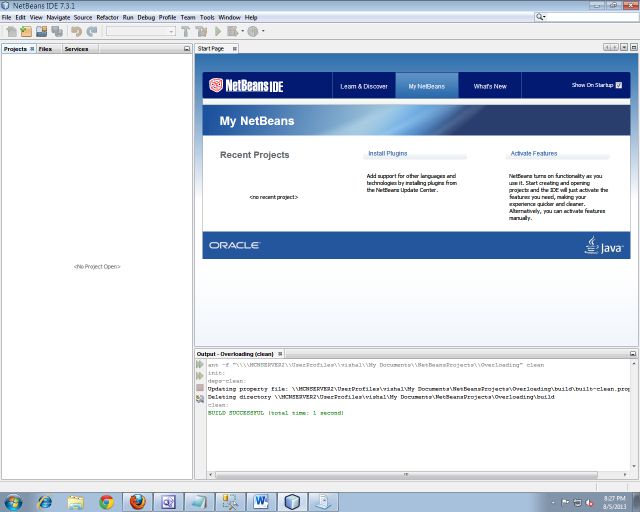Screen dimensions: 640x512
Task: Close the Projects tab
Action: coord(32,49)
